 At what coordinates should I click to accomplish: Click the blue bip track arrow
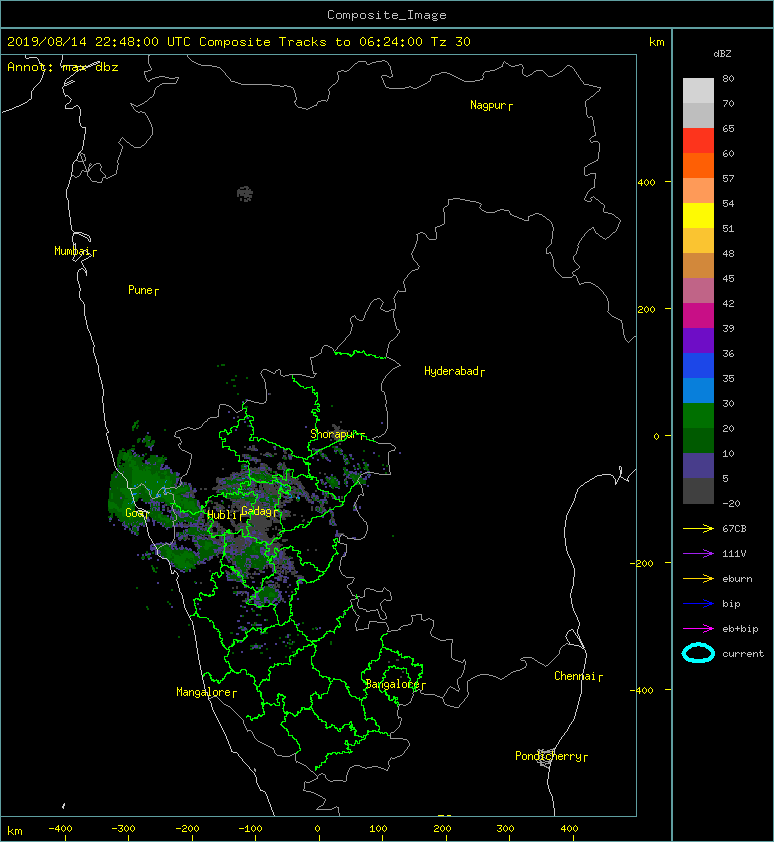pos(698,604)
